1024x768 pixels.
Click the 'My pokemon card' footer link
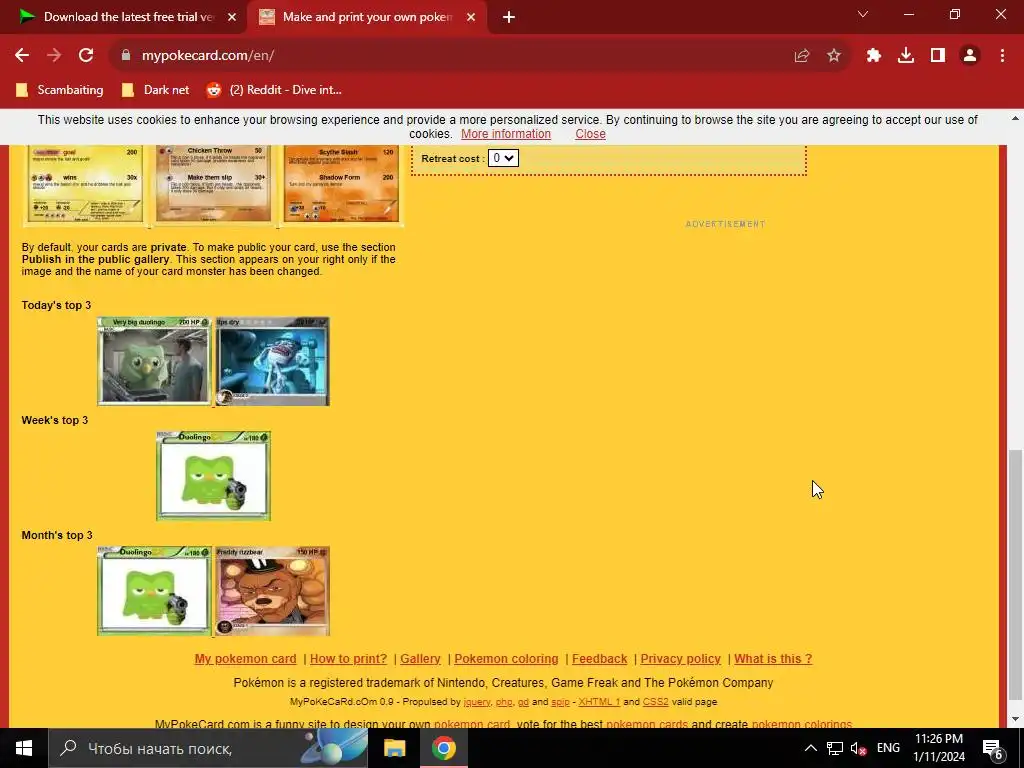tap(245, 659)
